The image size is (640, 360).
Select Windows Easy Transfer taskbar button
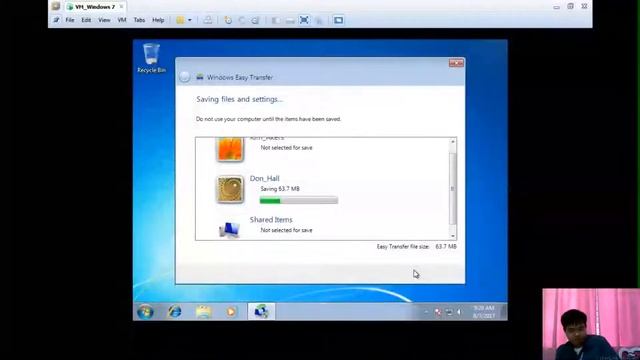261,312
